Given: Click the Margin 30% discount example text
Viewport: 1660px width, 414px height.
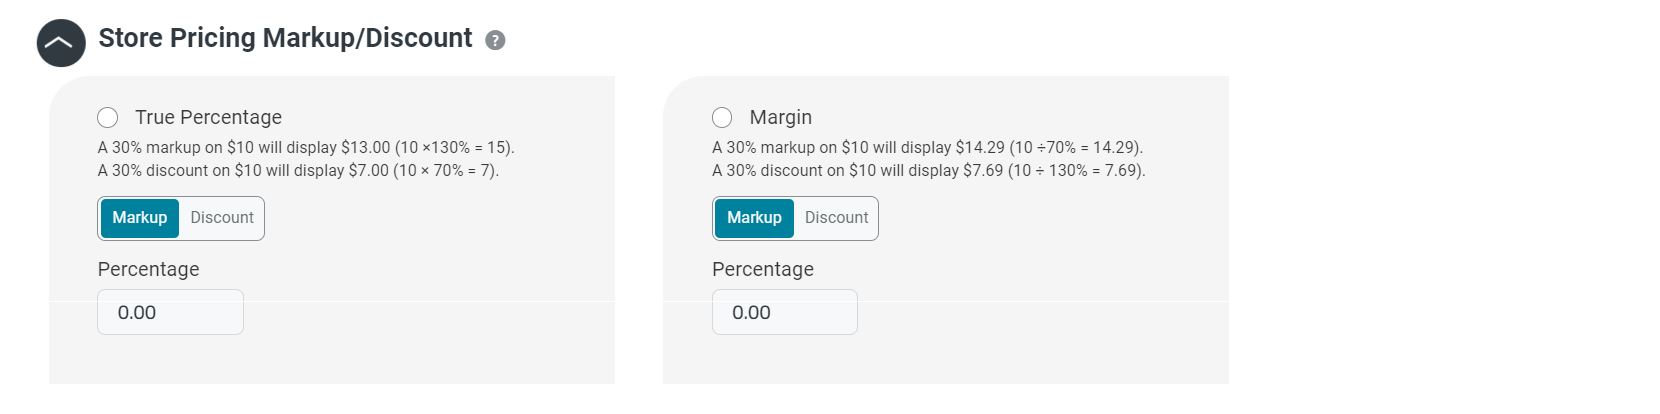Looking at the screenshot, I should point(928,170).
